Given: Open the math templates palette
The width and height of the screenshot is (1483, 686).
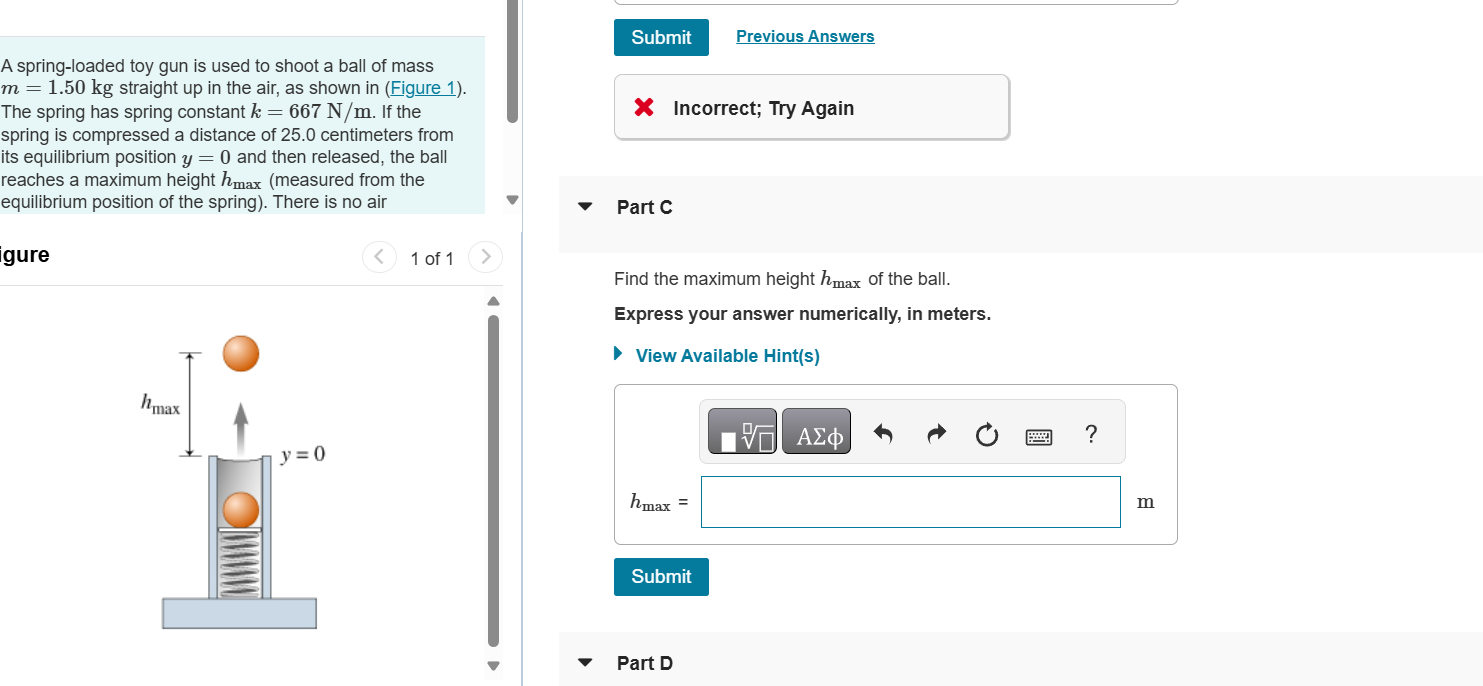Looking at the screenshot, I should coord(743,432).
